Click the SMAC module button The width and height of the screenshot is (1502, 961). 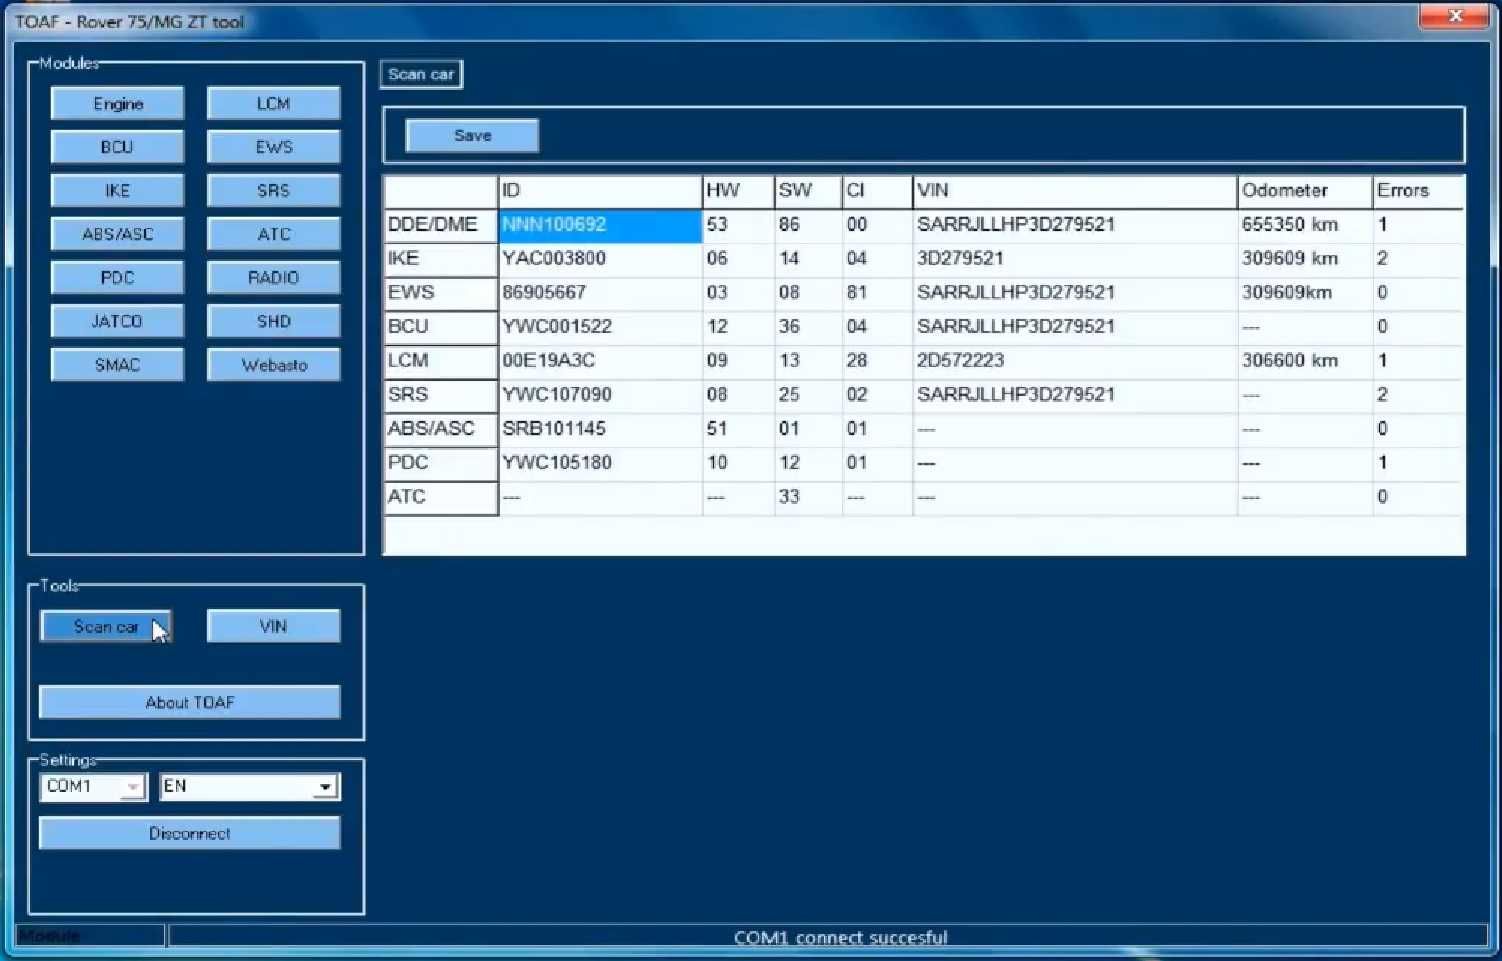117,365
